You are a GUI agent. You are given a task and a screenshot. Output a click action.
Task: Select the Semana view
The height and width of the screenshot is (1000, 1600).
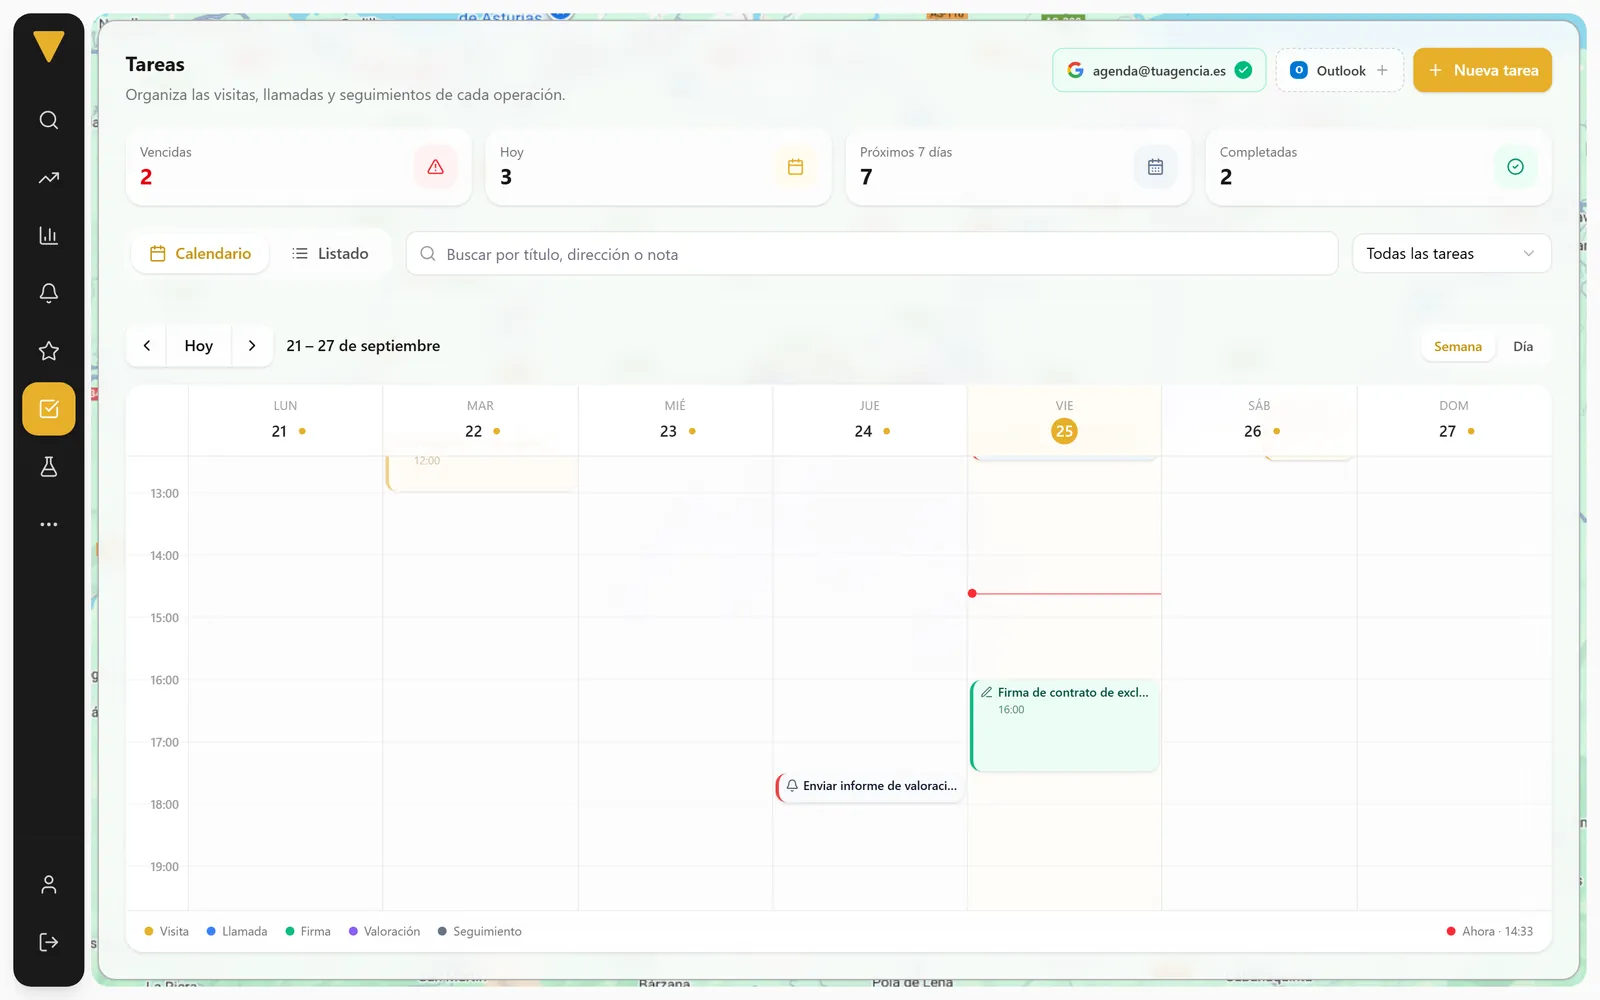1458,347
